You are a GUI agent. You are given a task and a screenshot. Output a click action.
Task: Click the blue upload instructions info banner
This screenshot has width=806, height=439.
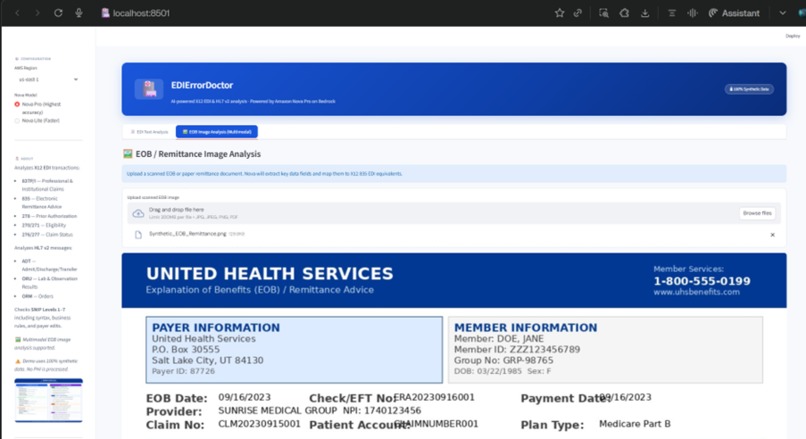454,174
